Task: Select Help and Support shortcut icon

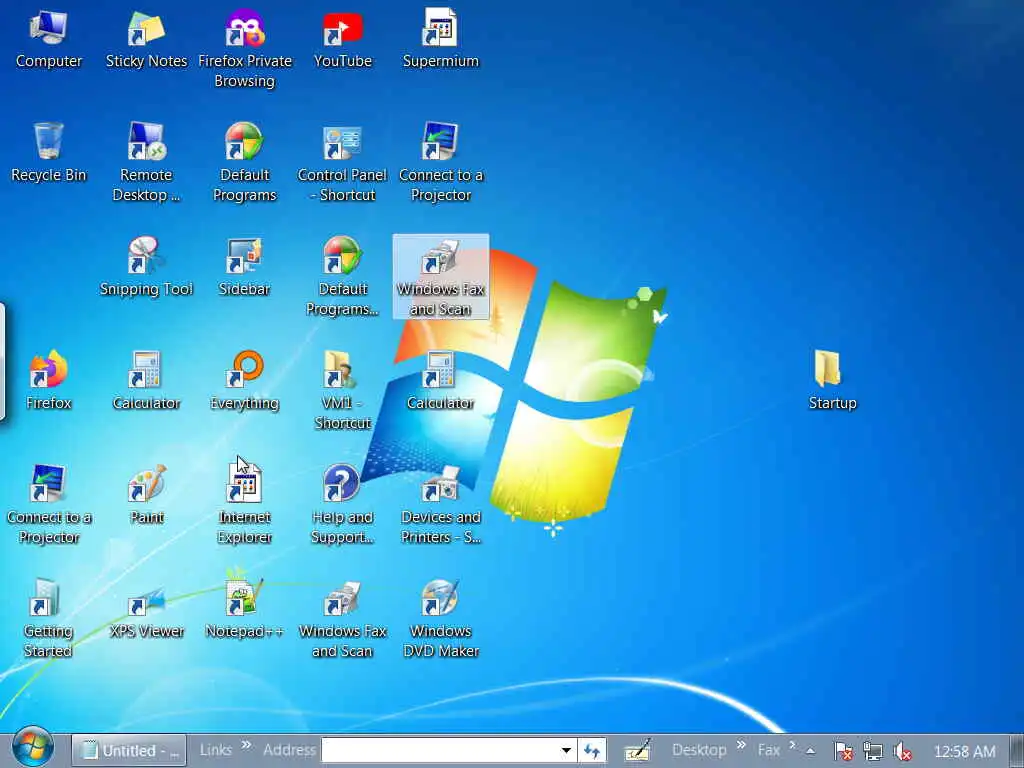Action: [342, 505]
